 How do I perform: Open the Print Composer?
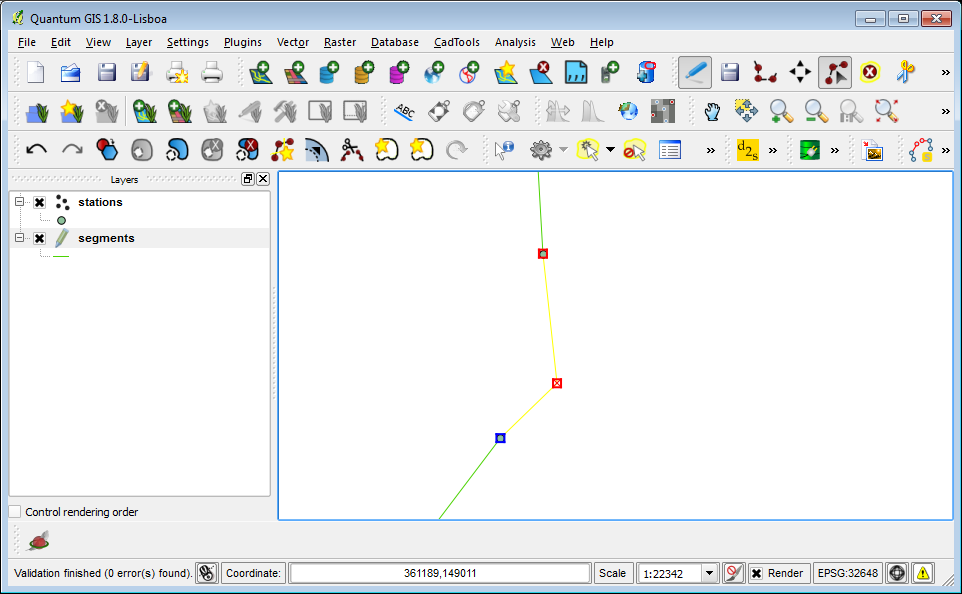click(177, 71)
